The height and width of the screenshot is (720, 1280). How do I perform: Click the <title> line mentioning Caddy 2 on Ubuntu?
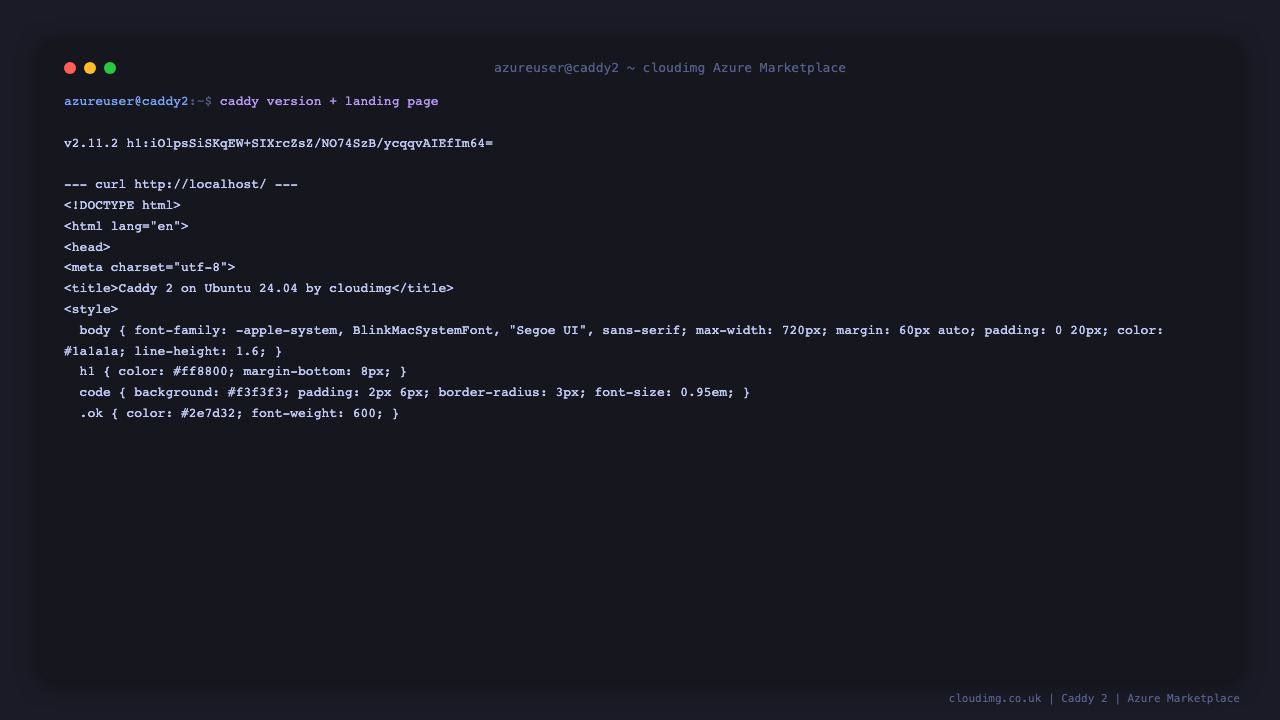[259, 289]
